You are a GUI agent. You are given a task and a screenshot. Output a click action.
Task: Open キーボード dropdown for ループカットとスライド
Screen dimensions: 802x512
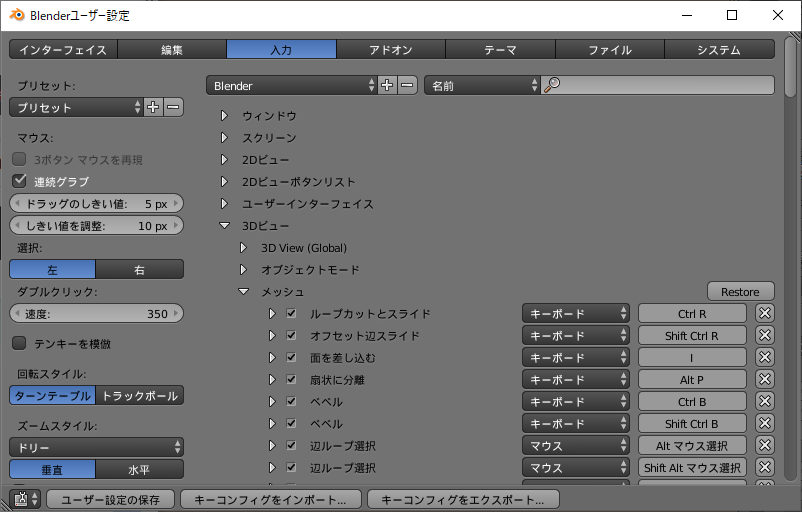575,314
